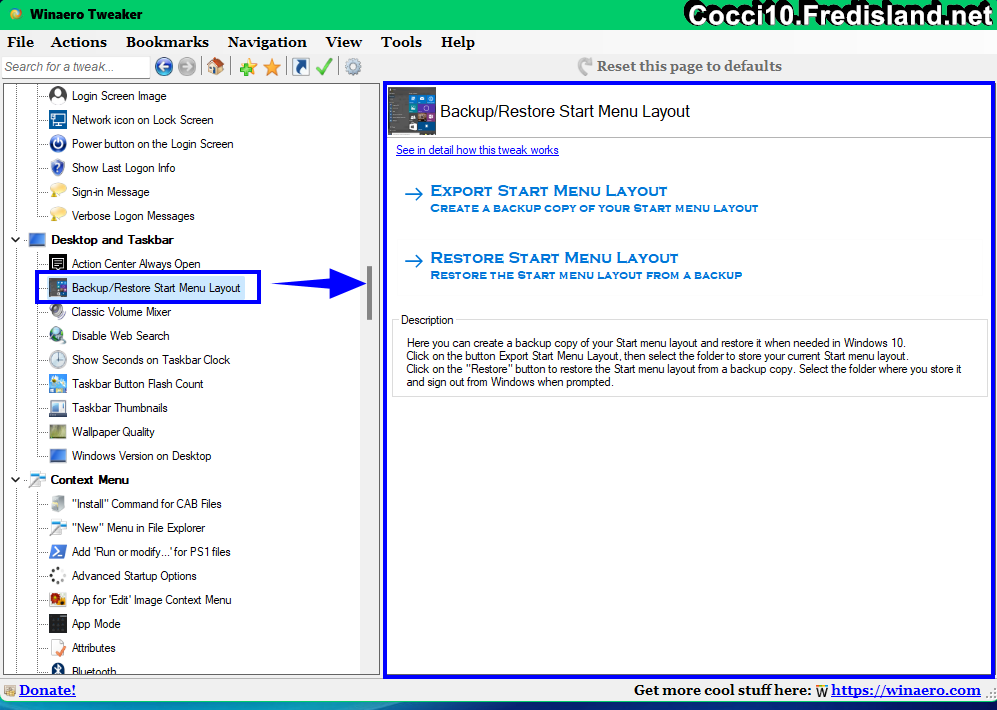The width and height of the screenshot is (997, 710).
Task: Open the View menu
Action: click(x=344, y=42)
